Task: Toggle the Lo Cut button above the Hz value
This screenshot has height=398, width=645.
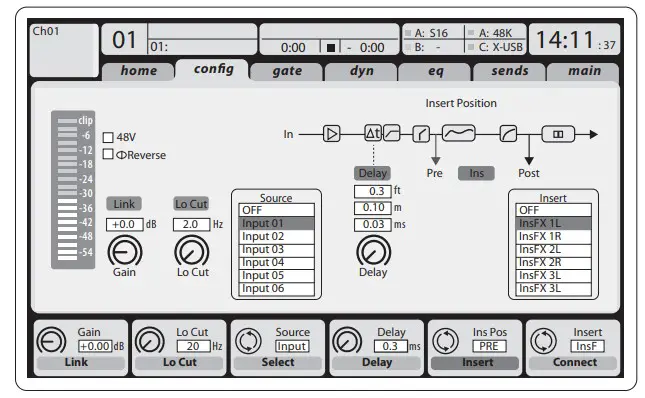Action: tap(191, 204)
